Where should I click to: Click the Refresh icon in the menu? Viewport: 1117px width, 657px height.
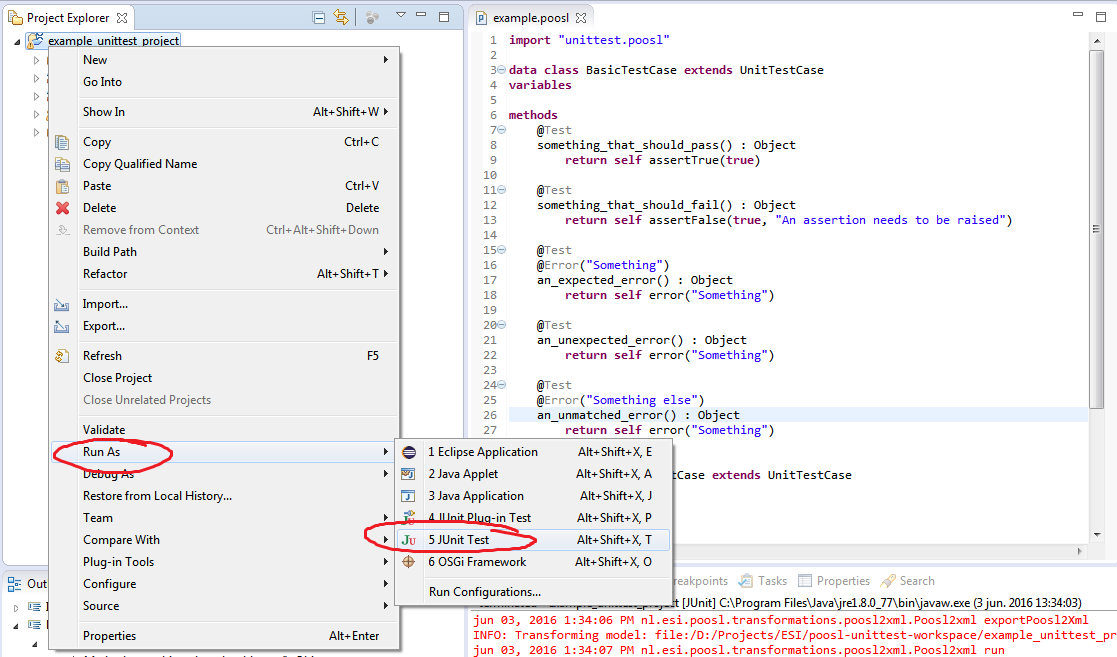pos(62,356)
